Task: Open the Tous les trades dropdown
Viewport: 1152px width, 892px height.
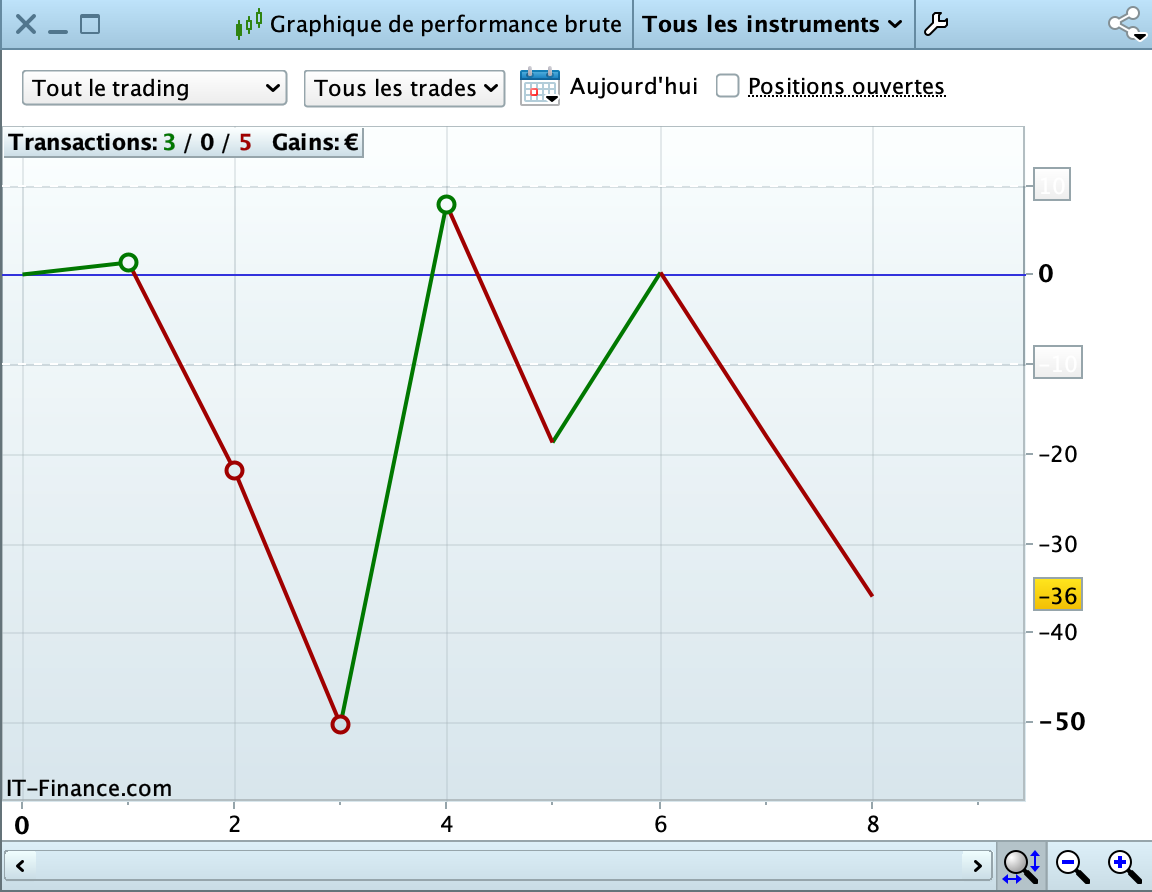Action: tap(404, 88)
